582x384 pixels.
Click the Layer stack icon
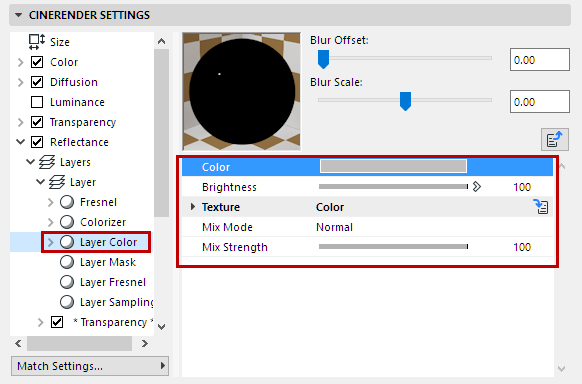(x=57, y=183)
